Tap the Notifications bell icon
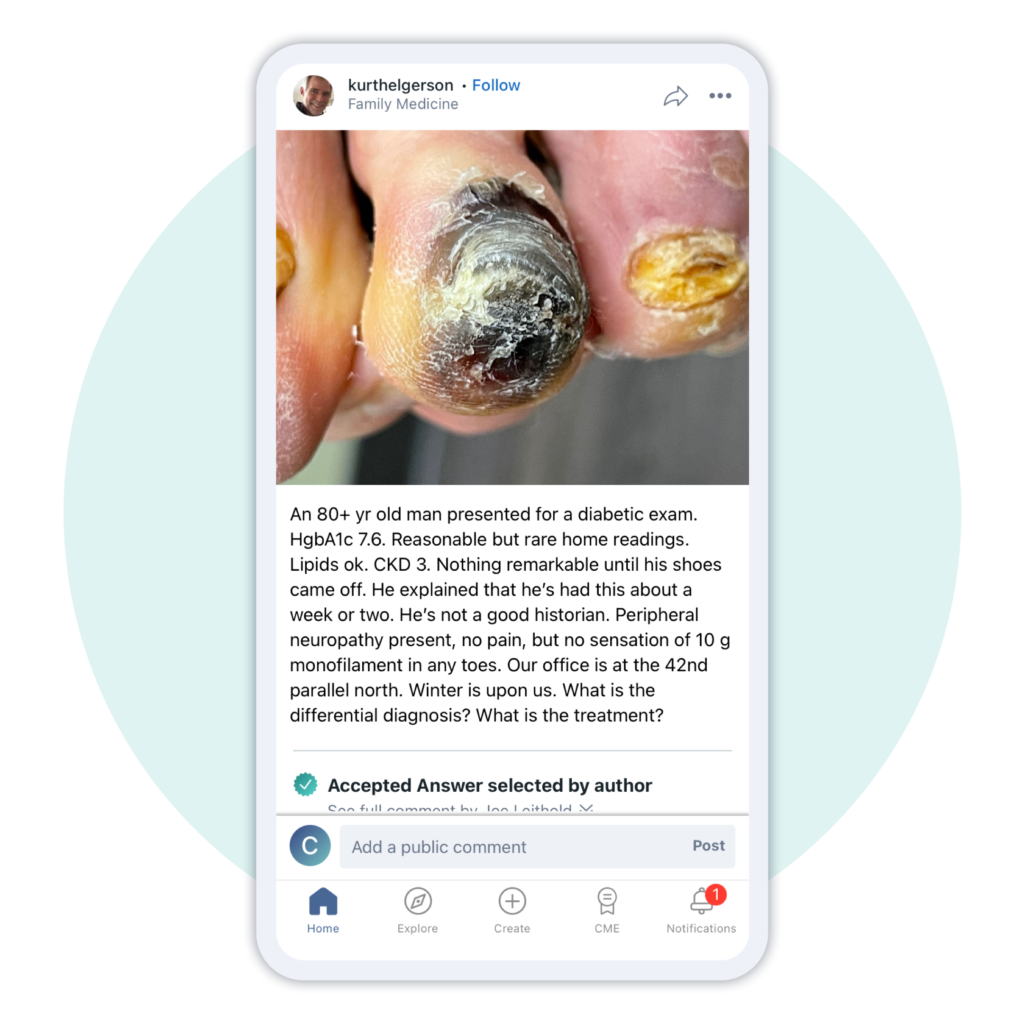The image size is (1024, 1024). 701,902
